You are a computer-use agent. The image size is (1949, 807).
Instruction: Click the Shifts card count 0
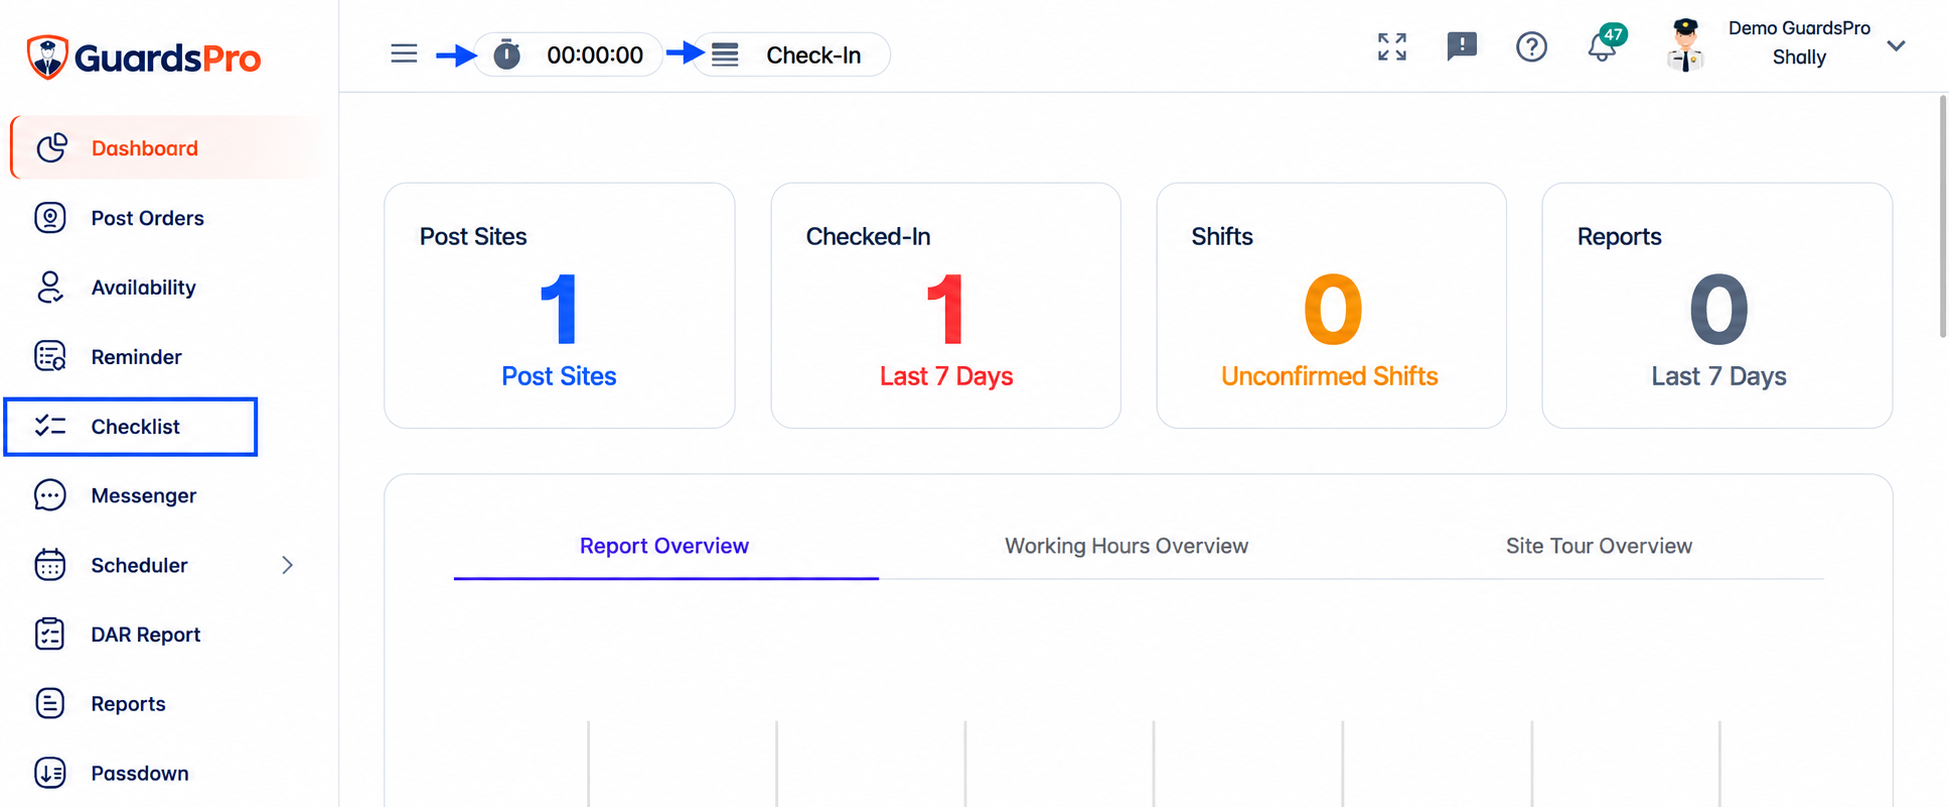pyautogui.click(x=1332, y=309)
